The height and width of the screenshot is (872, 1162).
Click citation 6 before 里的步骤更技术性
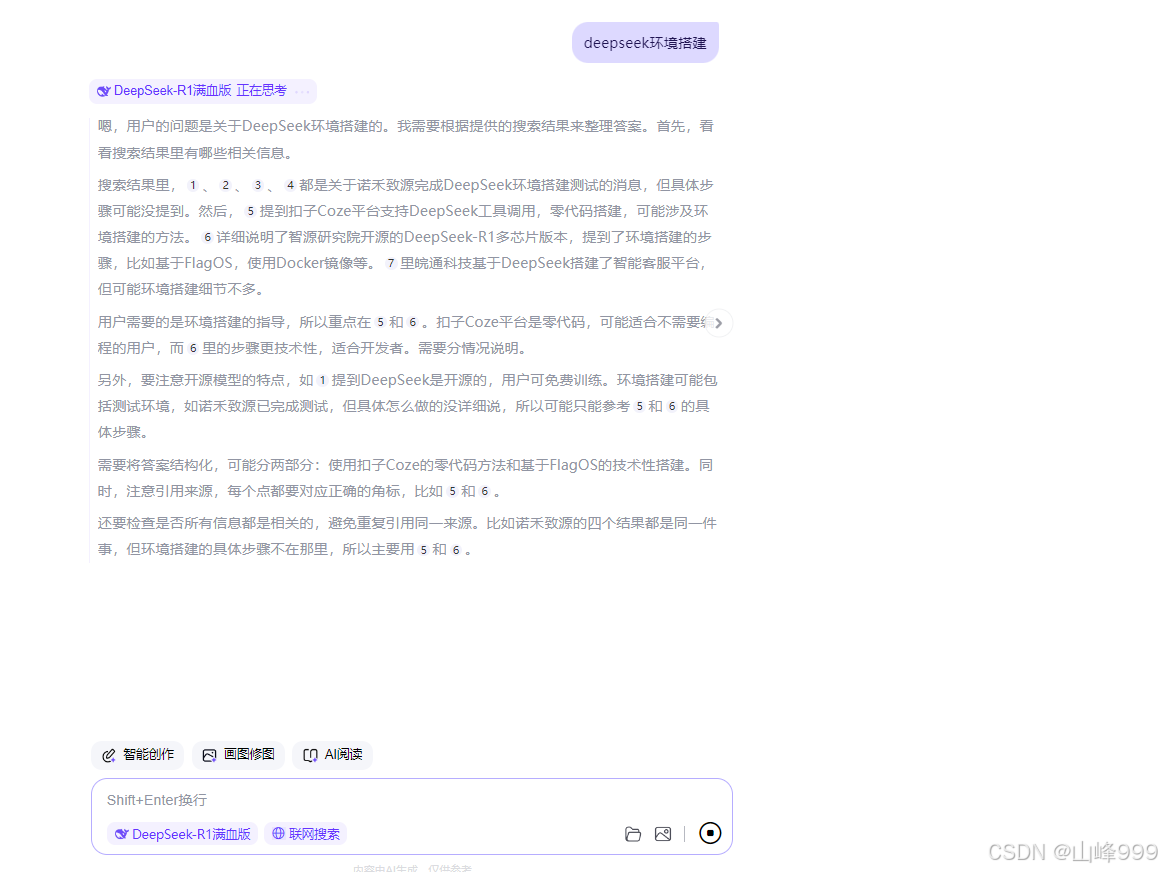pyautogui.click(x=193, y=348)
